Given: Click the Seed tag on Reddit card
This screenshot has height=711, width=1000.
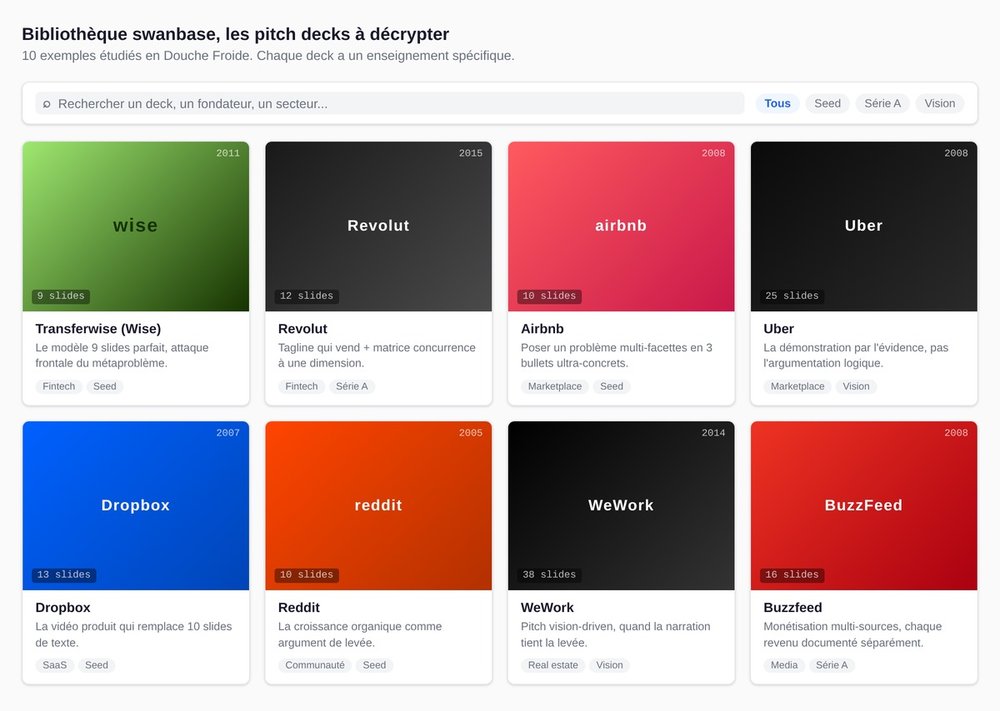Looking at the screenshot, I should tap(374, 665).
